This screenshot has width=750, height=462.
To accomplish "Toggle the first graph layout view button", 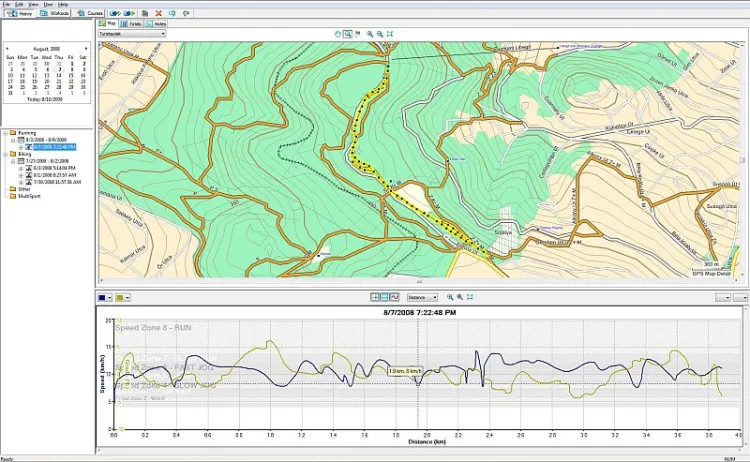I will click(x=375, y=297).
